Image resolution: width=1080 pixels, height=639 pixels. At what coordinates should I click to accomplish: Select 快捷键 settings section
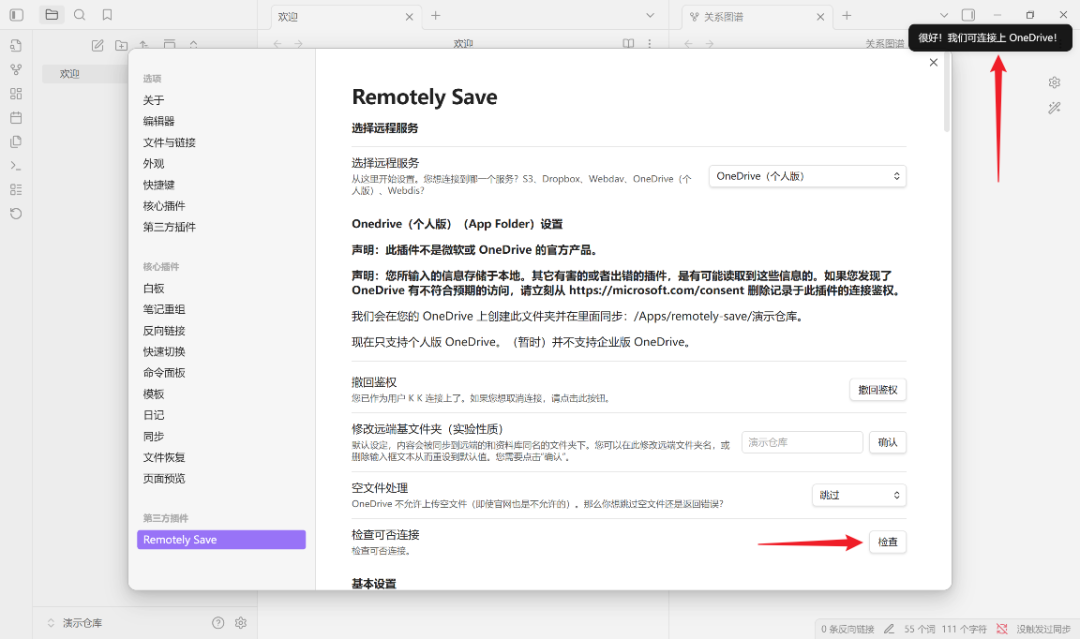(158, 185)
